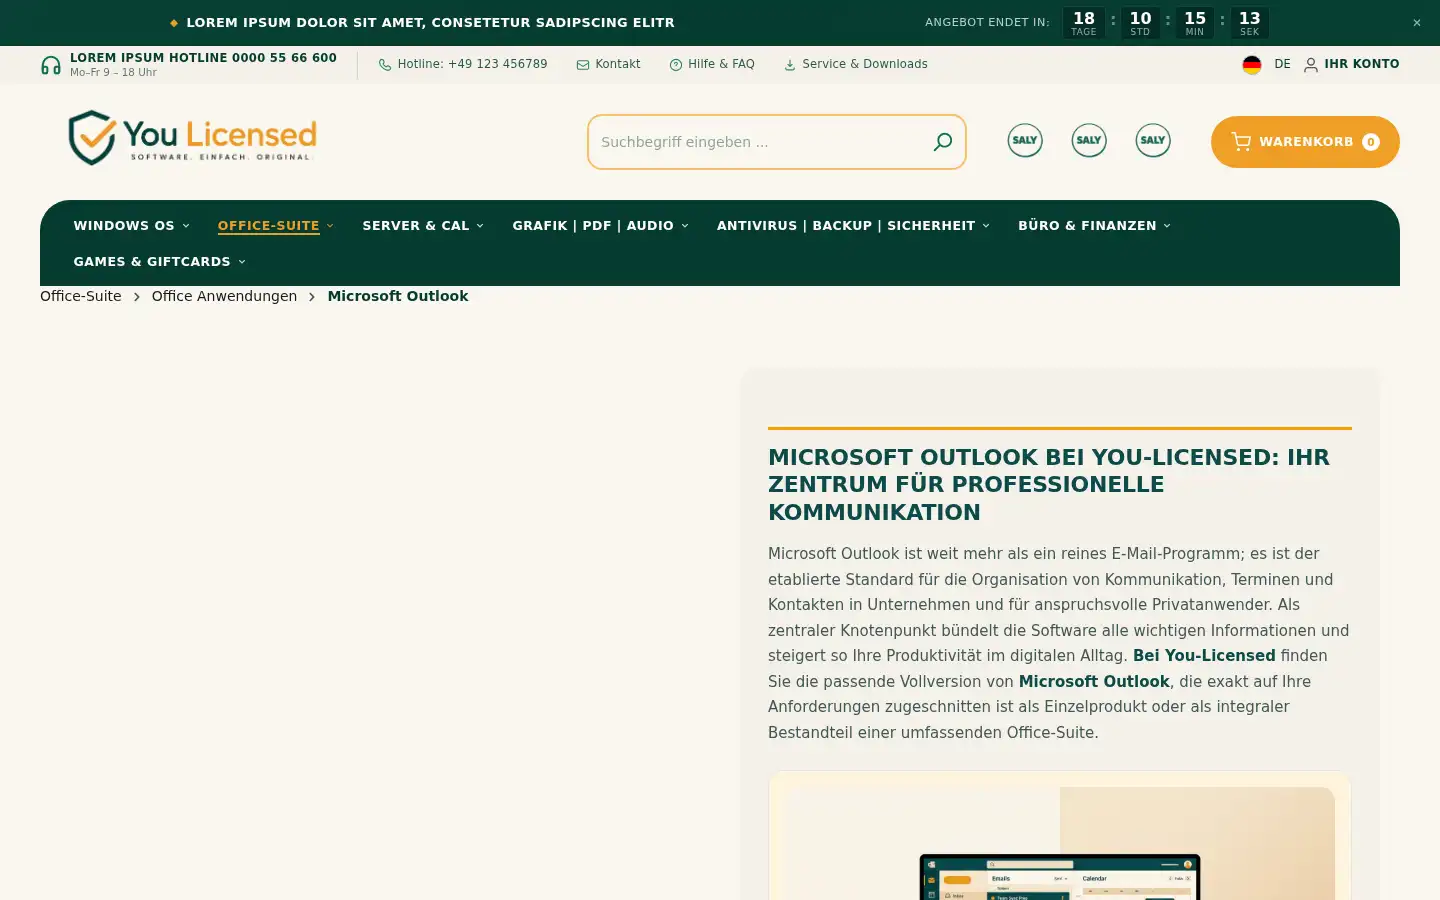Expand the Windows OS dropdown chevron

tap(186, 226)
